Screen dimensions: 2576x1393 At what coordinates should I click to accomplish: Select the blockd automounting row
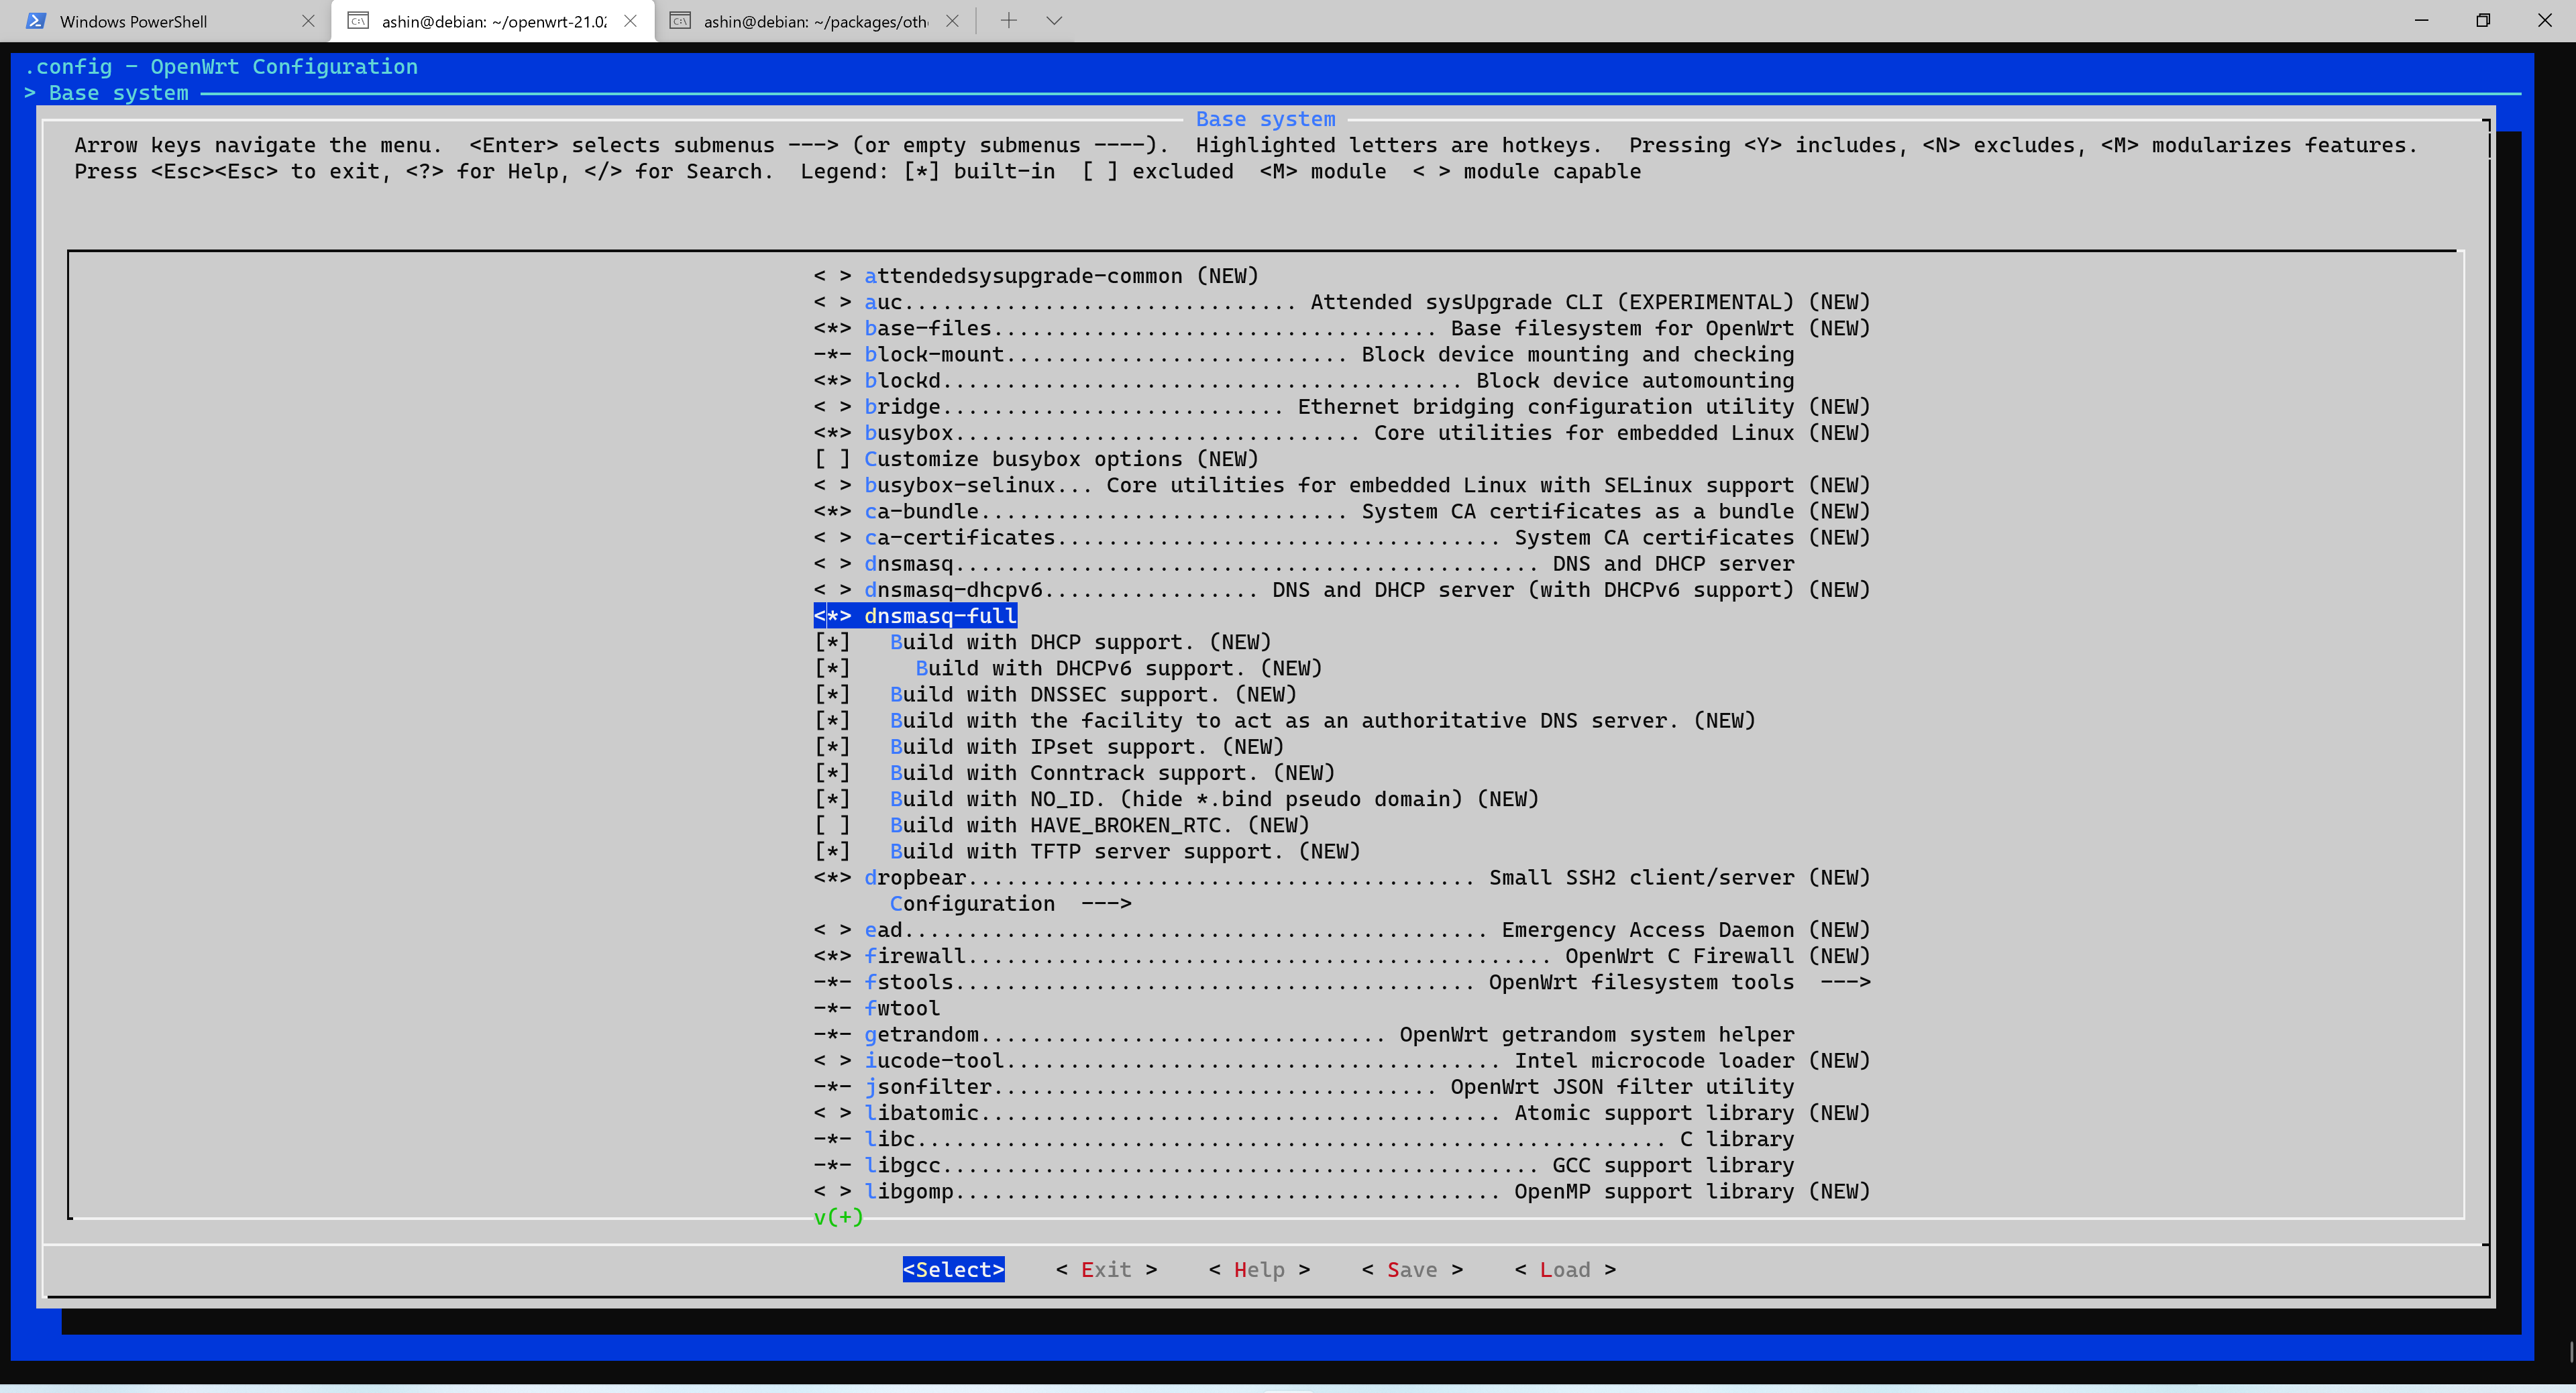click(1304, 380)
